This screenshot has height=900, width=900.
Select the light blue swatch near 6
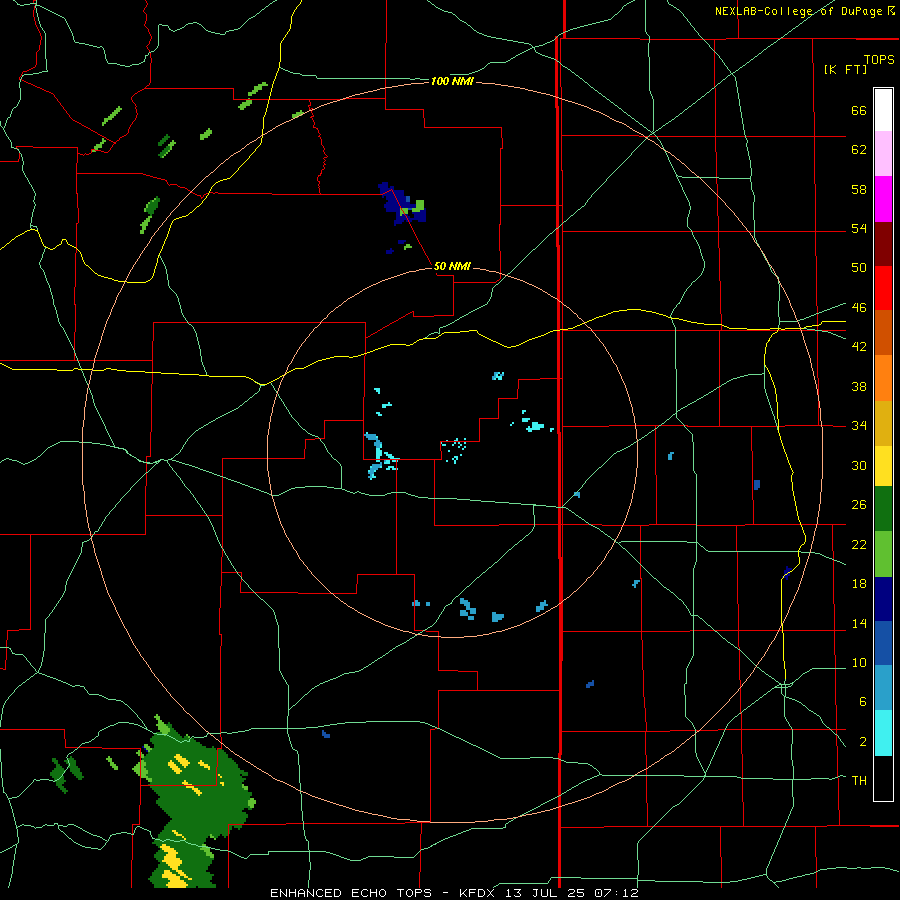[883, 688]
